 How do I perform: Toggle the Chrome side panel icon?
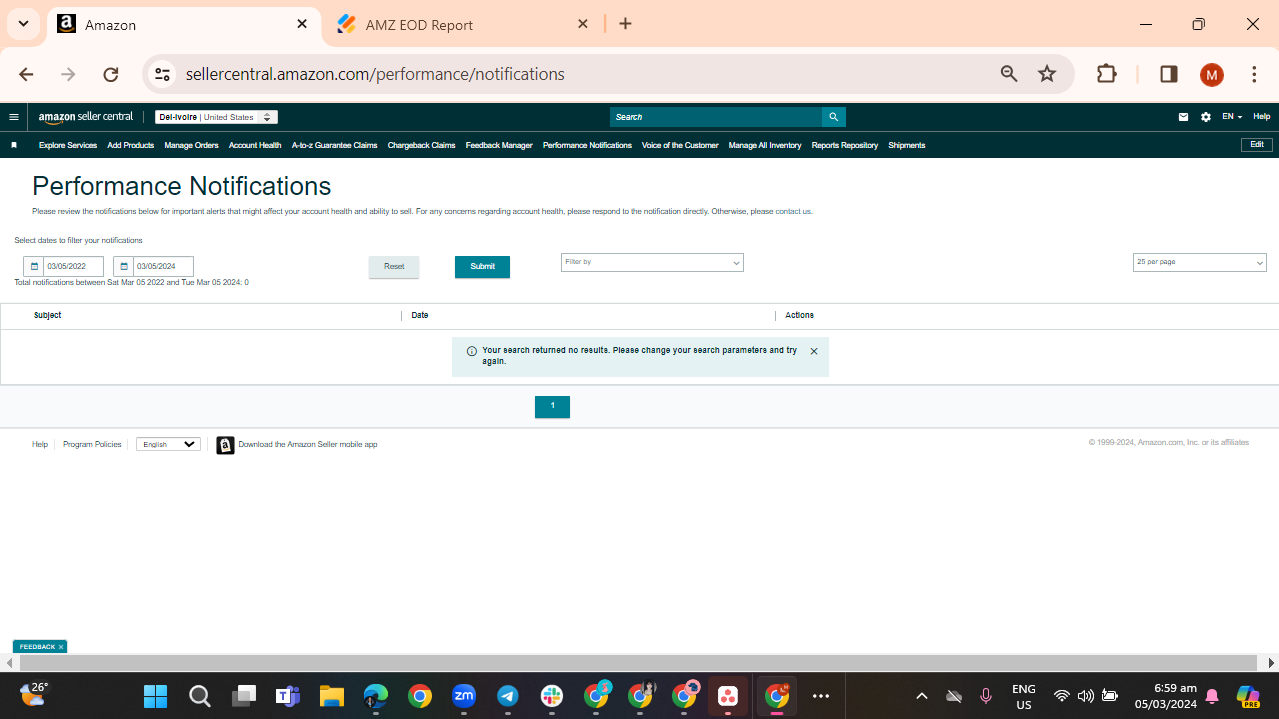click(x=1168, y=74)
